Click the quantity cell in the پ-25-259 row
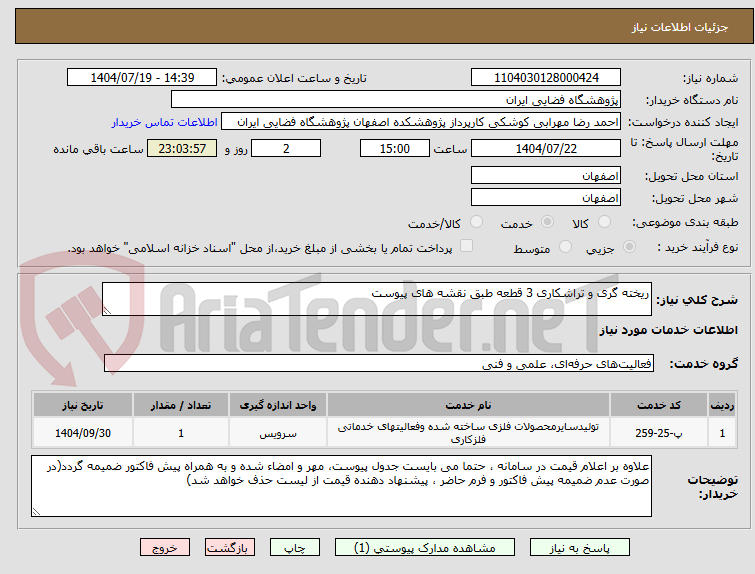Image resolution: width=755 pixels, height=574 pixels. click(181, 433)
